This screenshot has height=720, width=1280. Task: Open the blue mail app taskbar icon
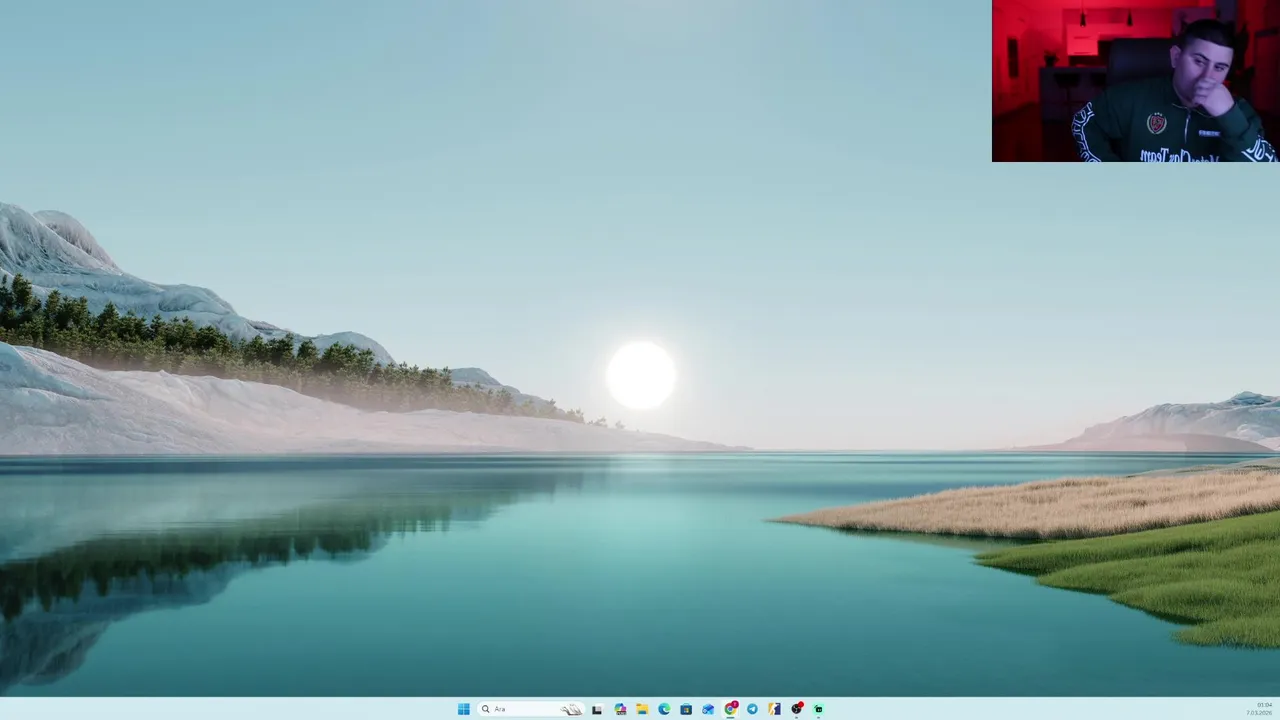(x=708, y=709)
